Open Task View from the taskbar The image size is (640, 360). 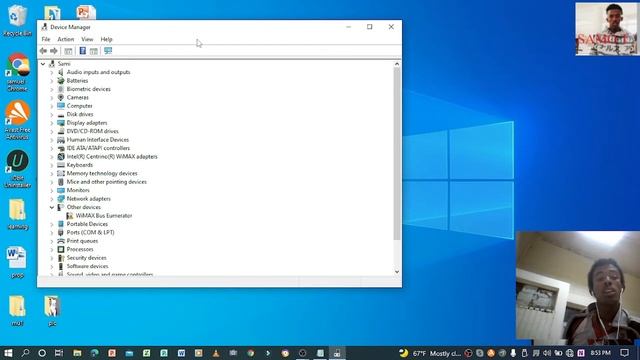tap(59, 353)
